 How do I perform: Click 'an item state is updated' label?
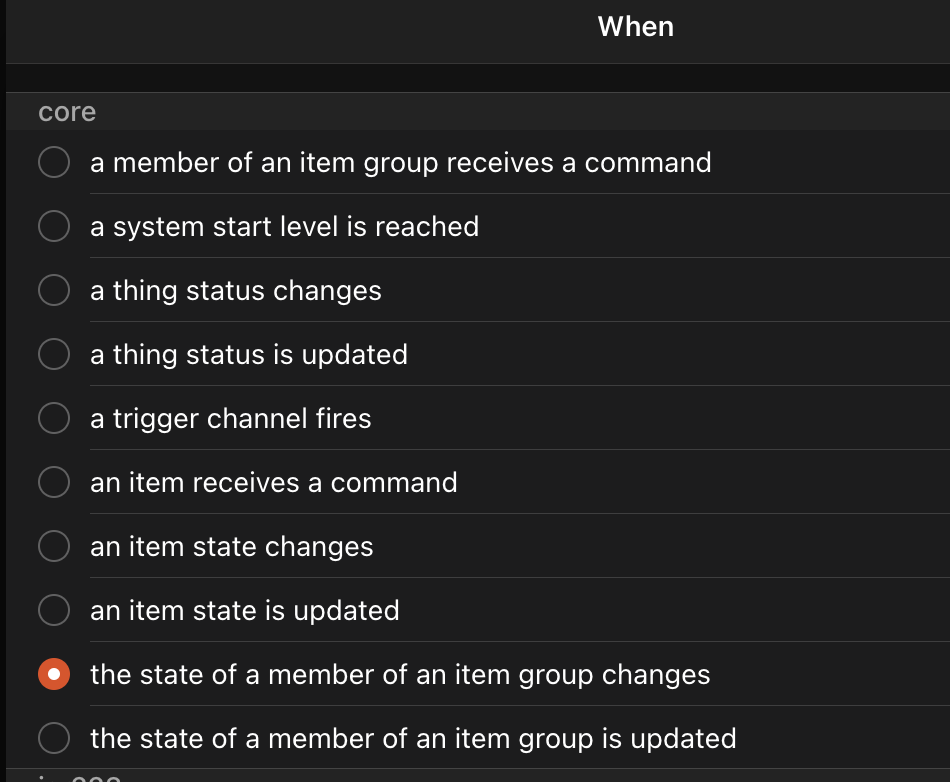[245, 611]
